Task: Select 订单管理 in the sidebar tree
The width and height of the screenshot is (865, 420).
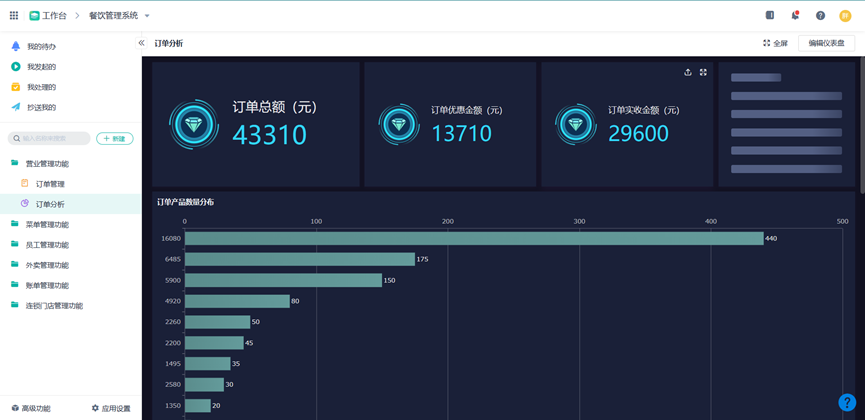Action: click(x=50, y=184)
